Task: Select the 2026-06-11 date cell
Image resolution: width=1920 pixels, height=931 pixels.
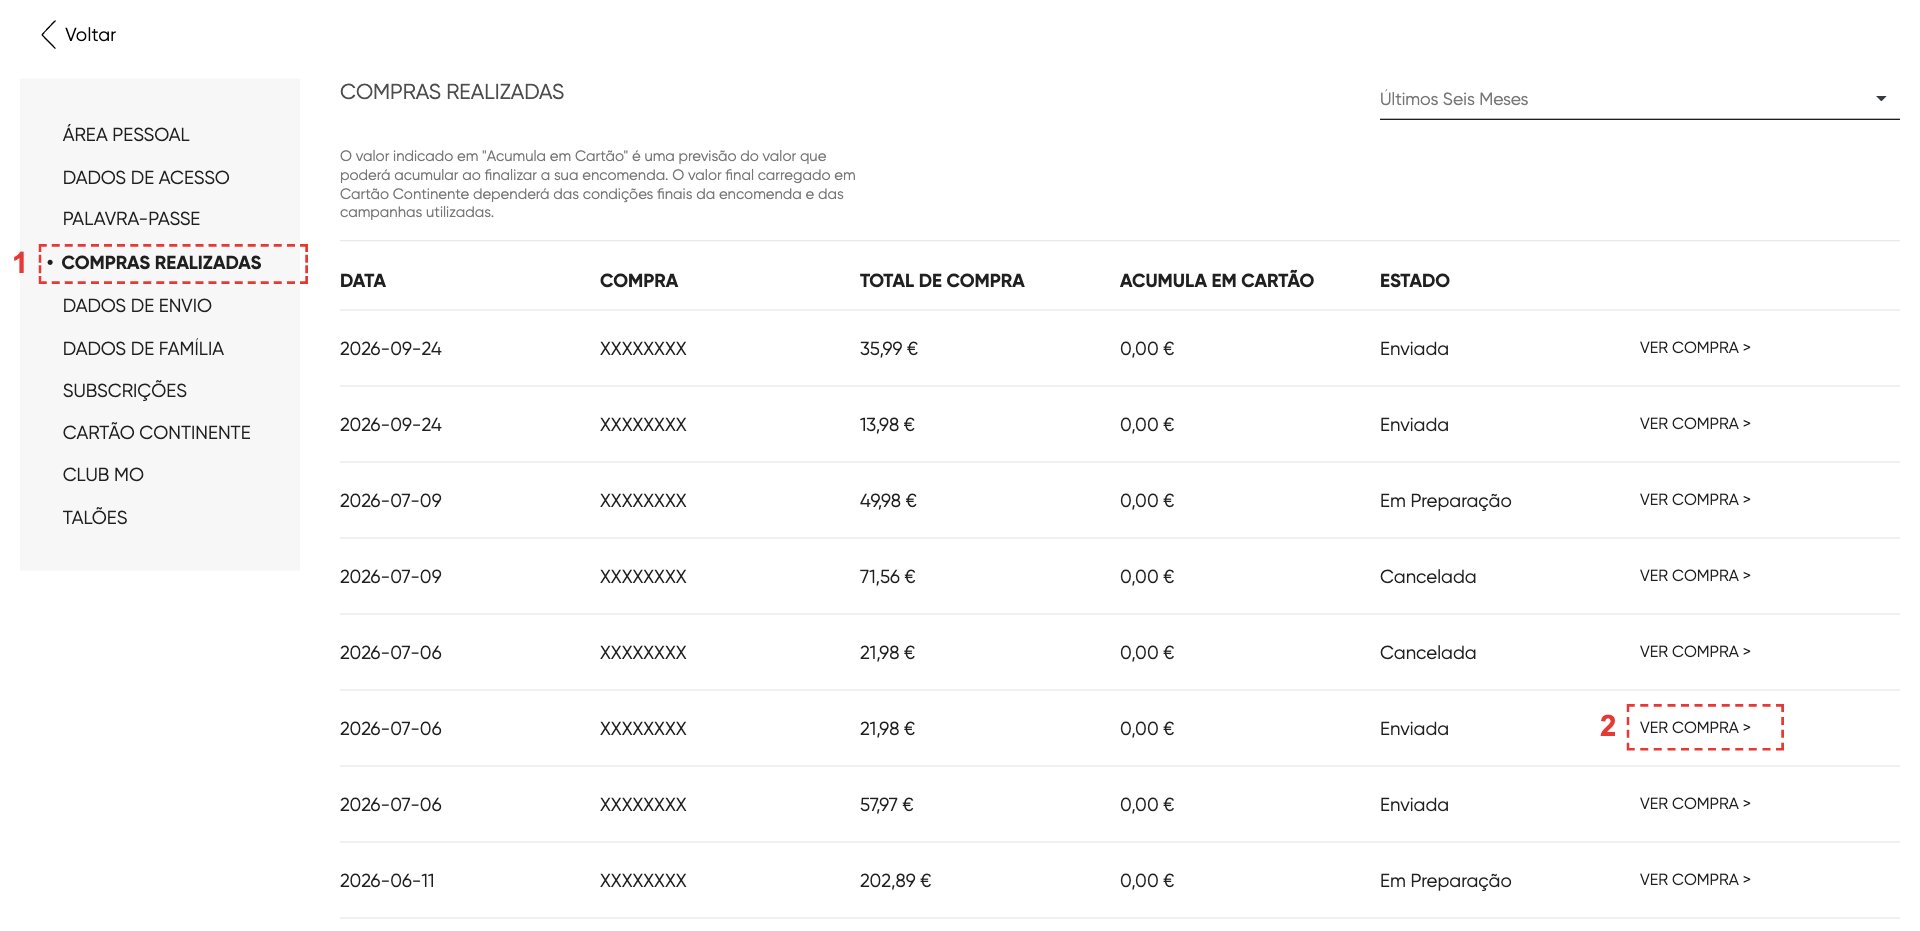Action: tap(388, 881)
